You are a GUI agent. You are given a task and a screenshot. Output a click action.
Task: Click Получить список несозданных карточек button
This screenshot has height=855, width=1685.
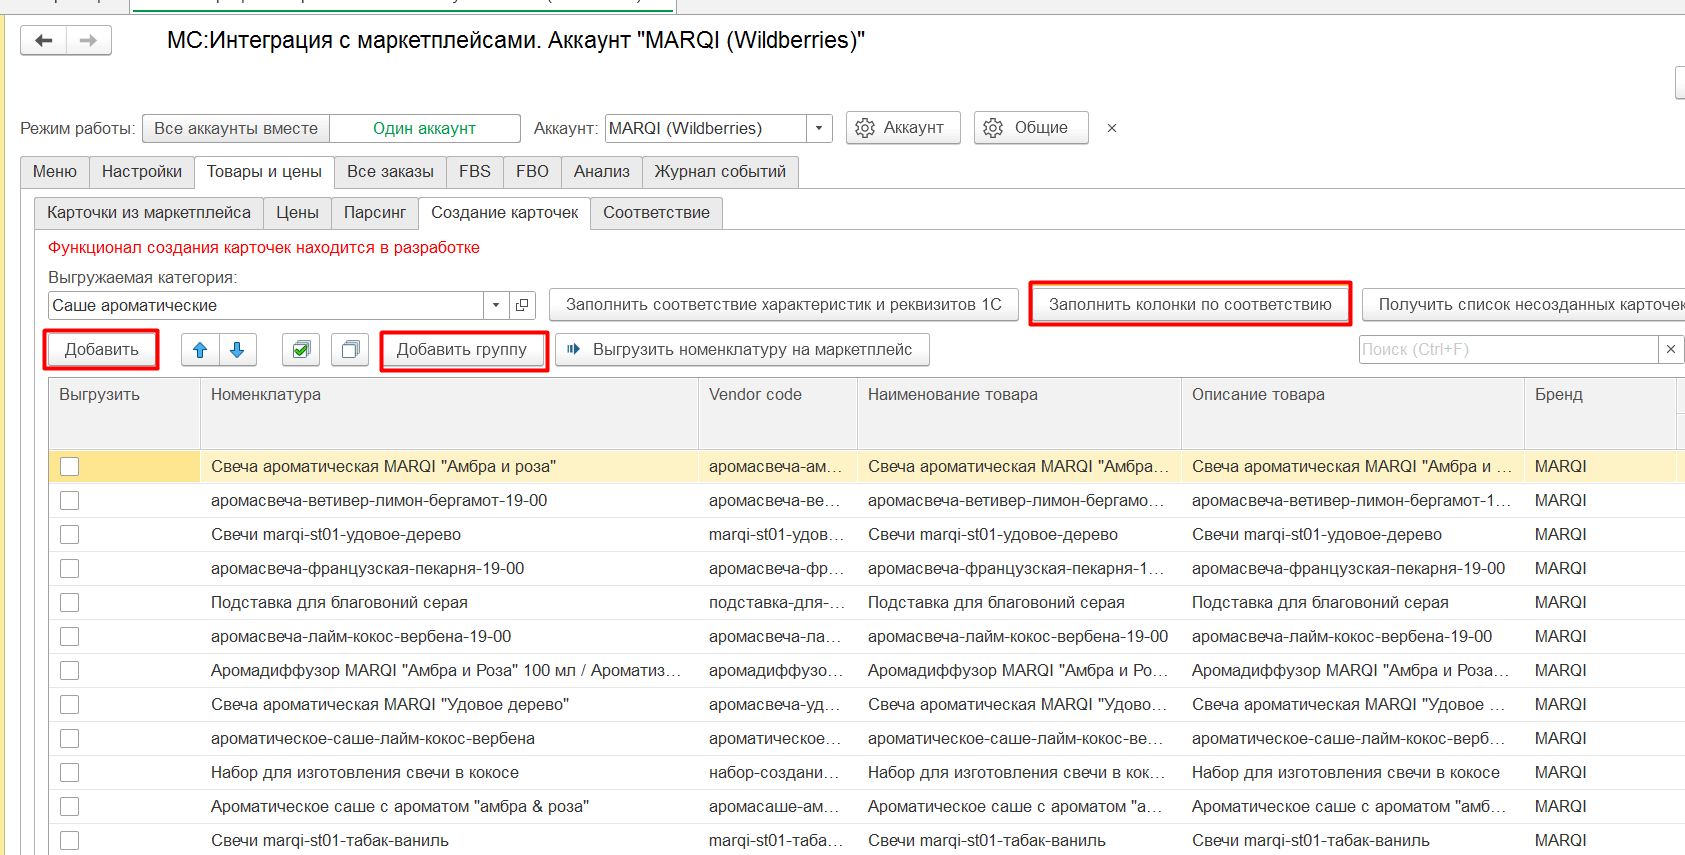pos(1524,305)
